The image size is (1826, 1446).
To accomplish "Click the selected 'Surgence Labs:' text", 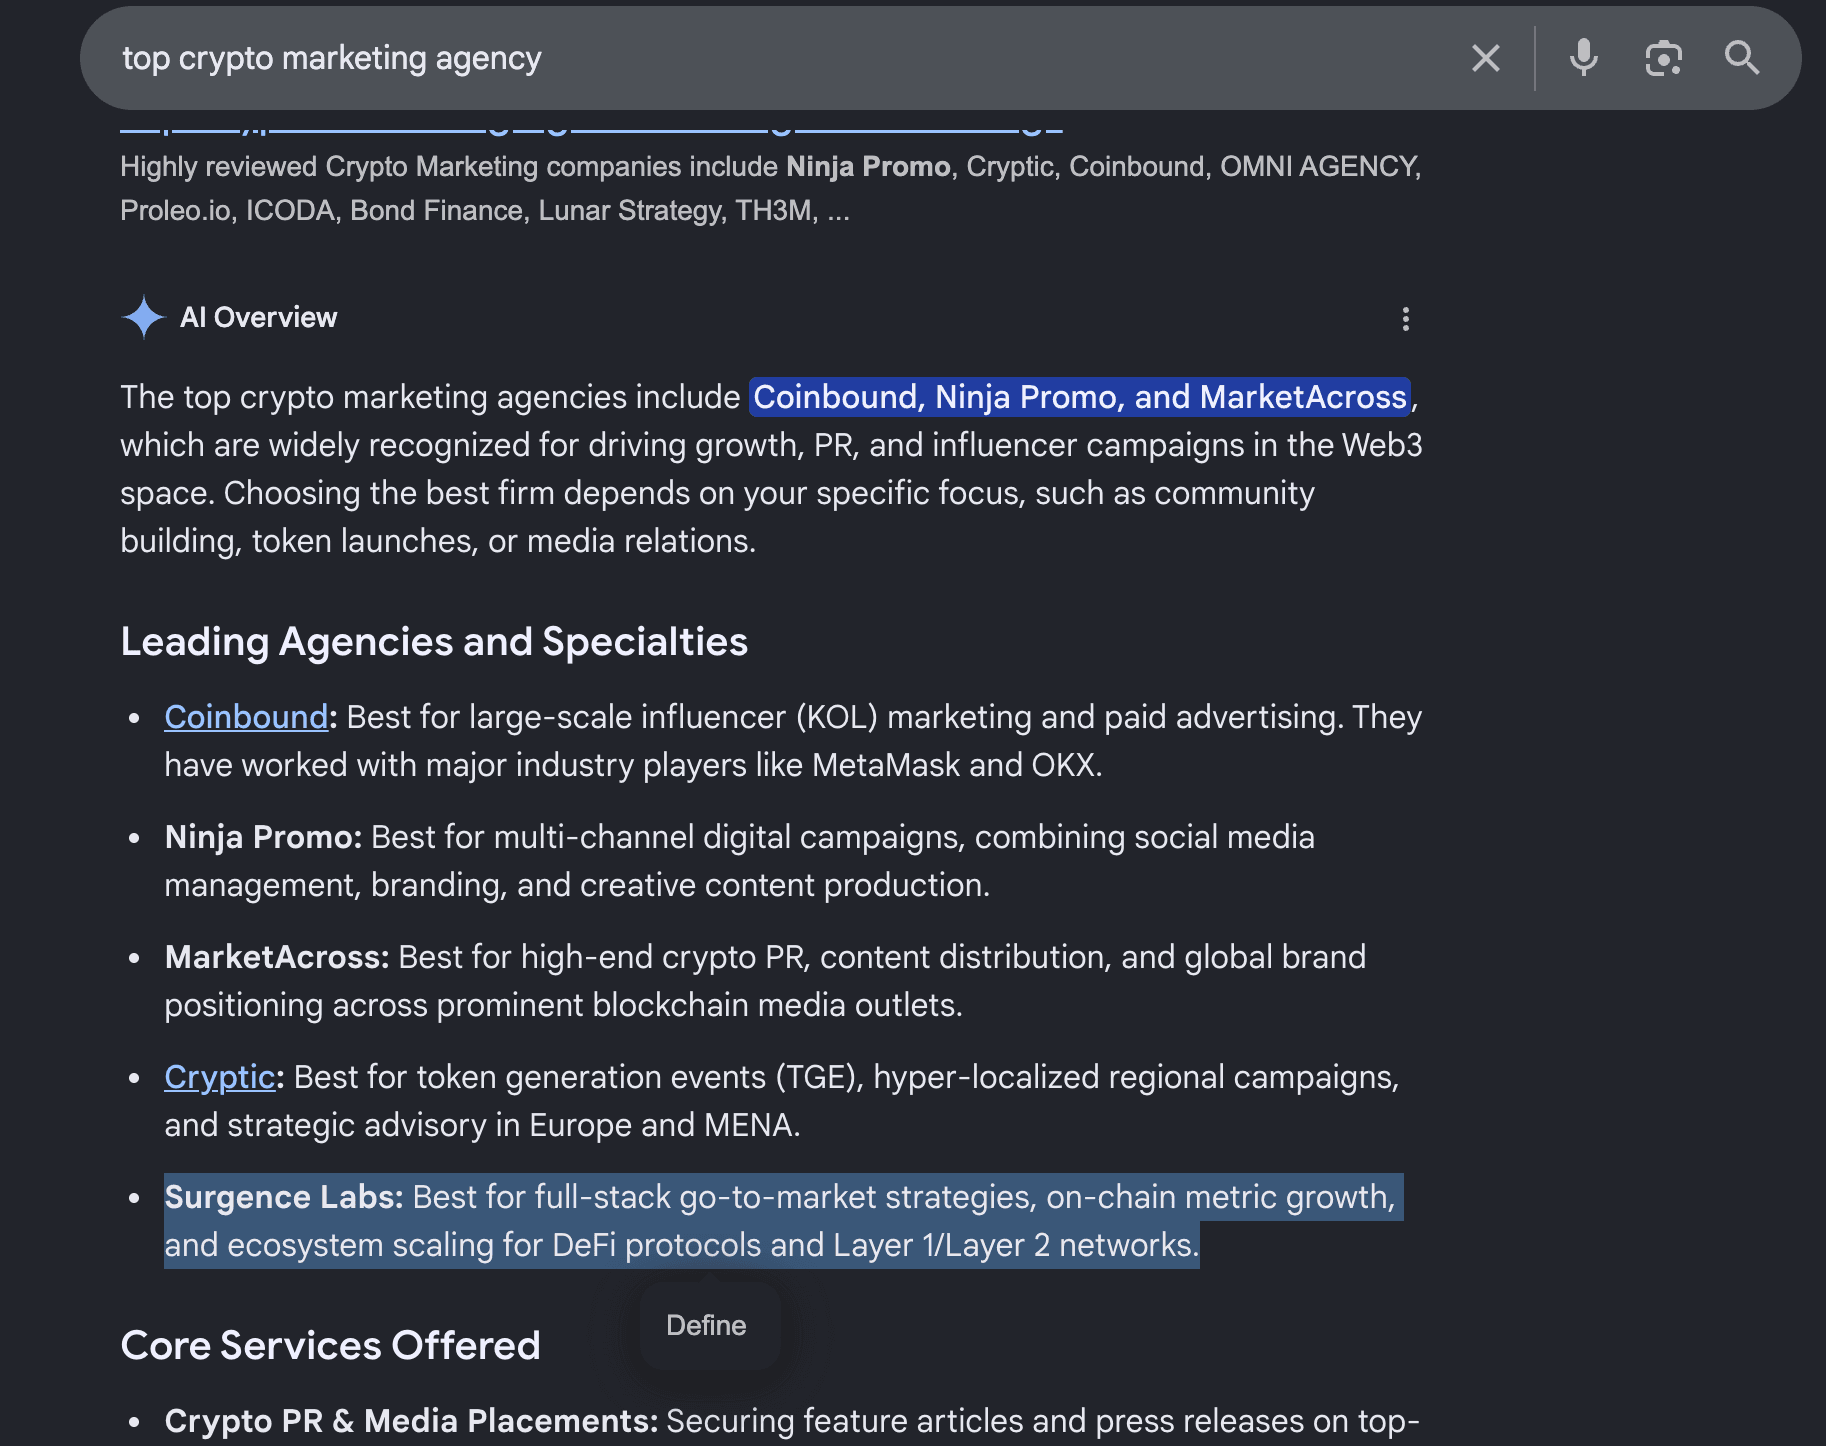I will pos(284,1197).
